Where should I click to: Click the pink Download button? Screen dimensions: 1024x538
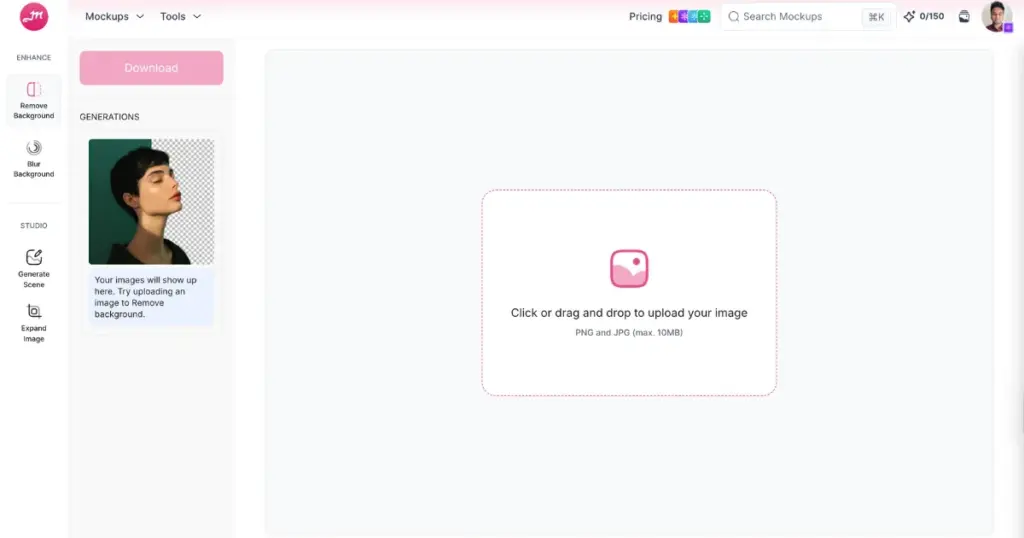[152, 68]
